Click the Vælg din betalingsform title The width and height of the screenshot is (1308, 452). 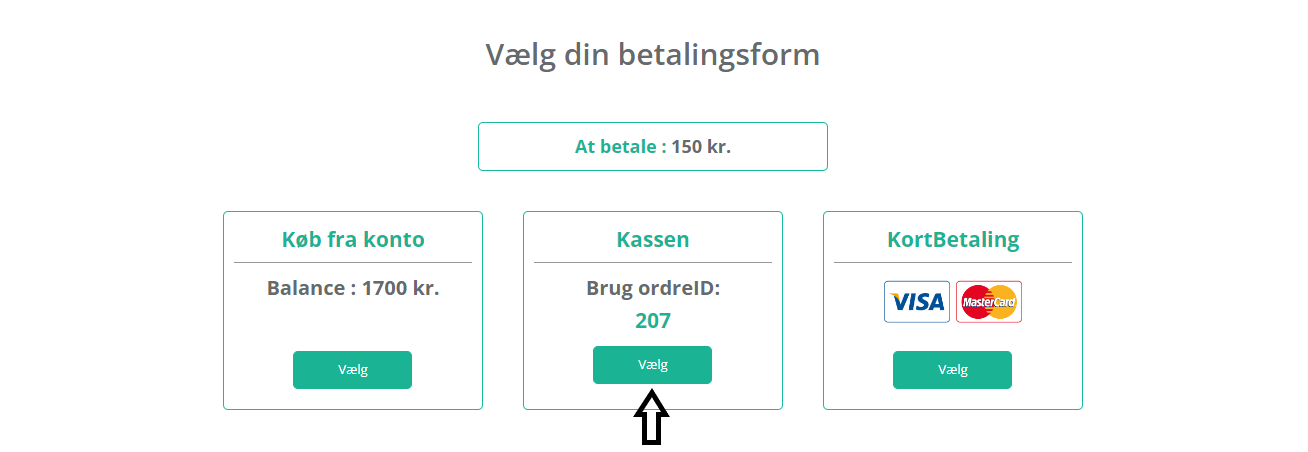pos(653,54)
